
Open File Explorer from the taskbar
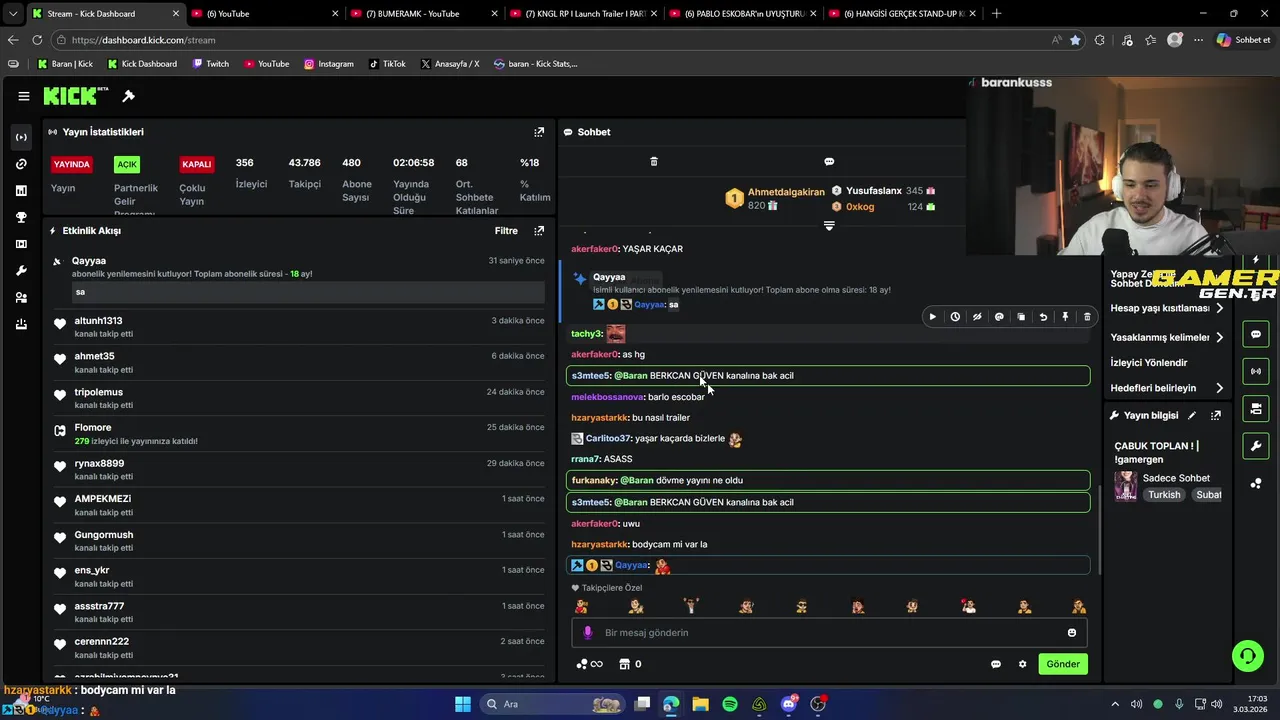tap(700, 704)
